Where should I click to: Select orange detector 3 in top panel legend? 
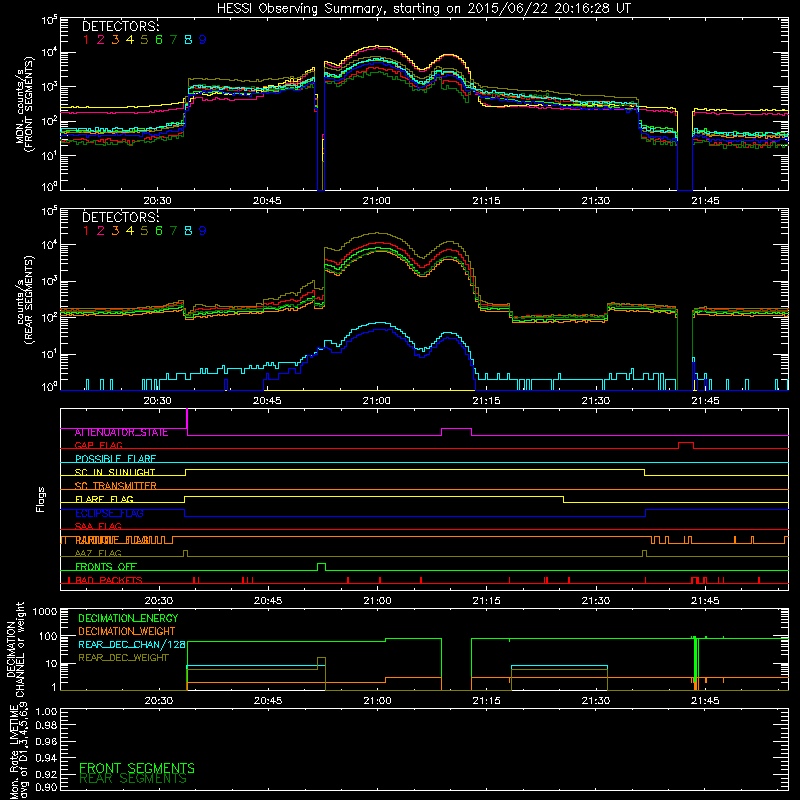coord(115,40)
